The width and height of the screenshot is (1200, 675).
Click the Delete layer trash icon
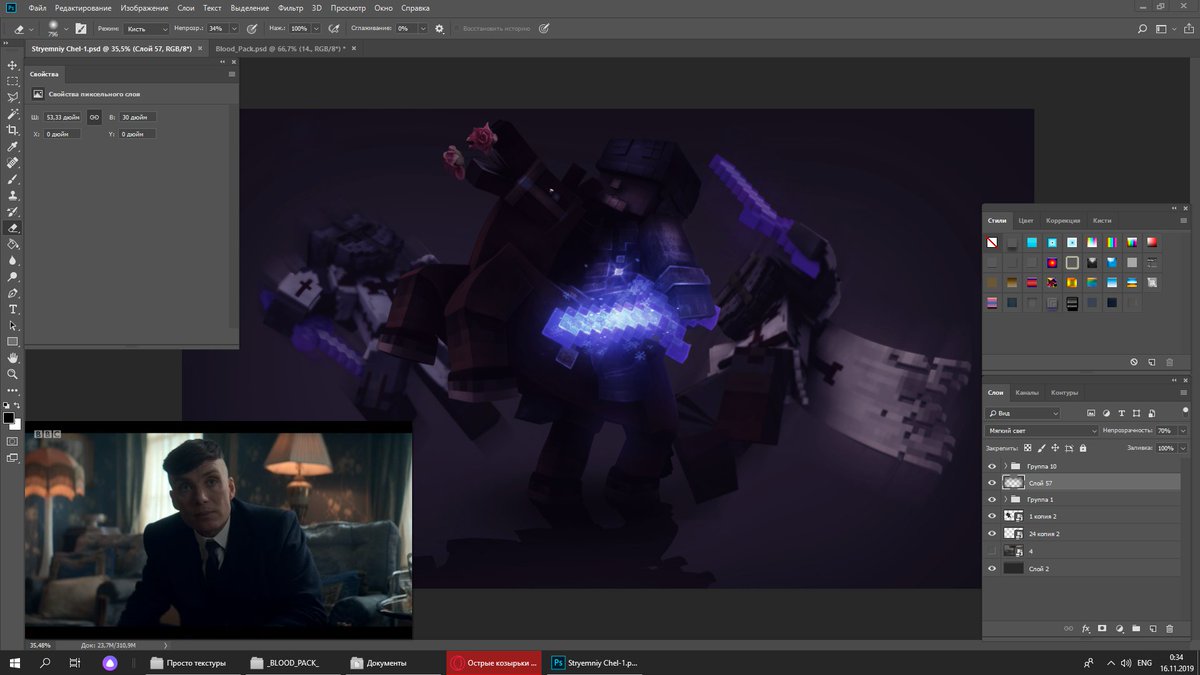(1170, 628)
